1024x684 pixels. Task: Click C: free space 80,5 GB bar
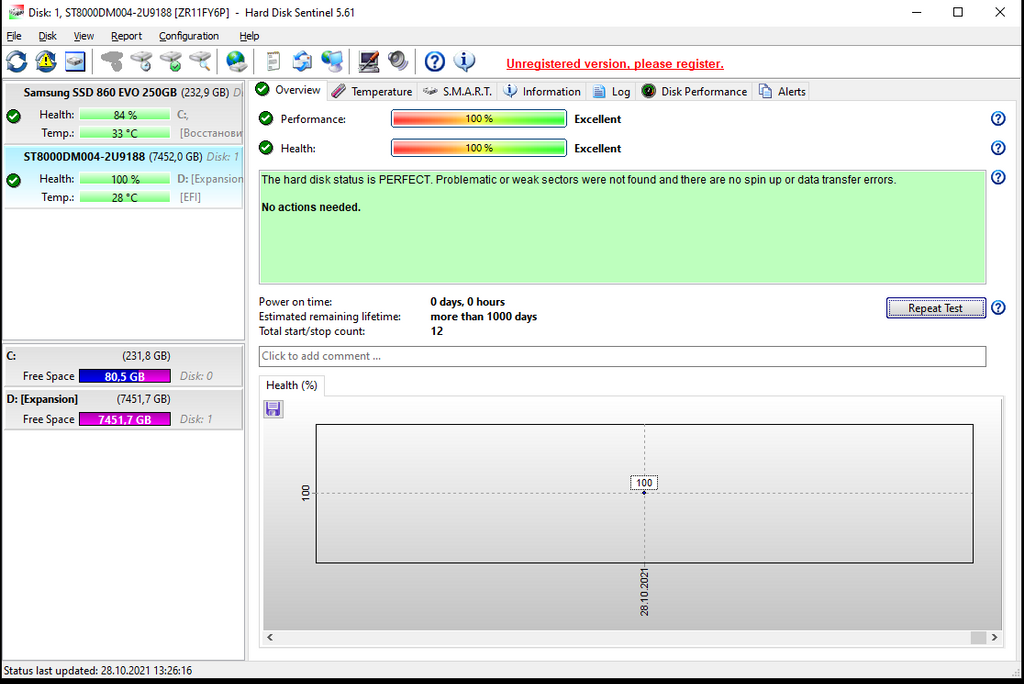click(125, 376)
